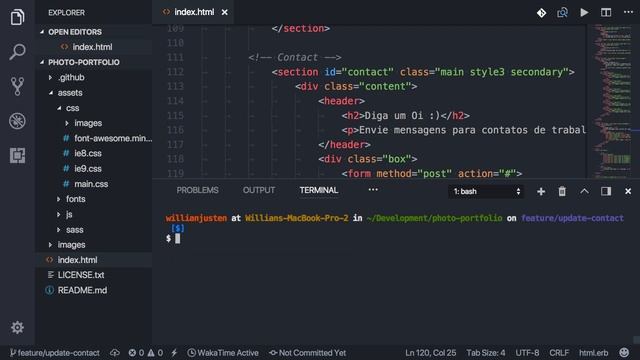
Task: Change the CRLF end of line sequence
Action: pyautogui.click(x=559, y=353)
